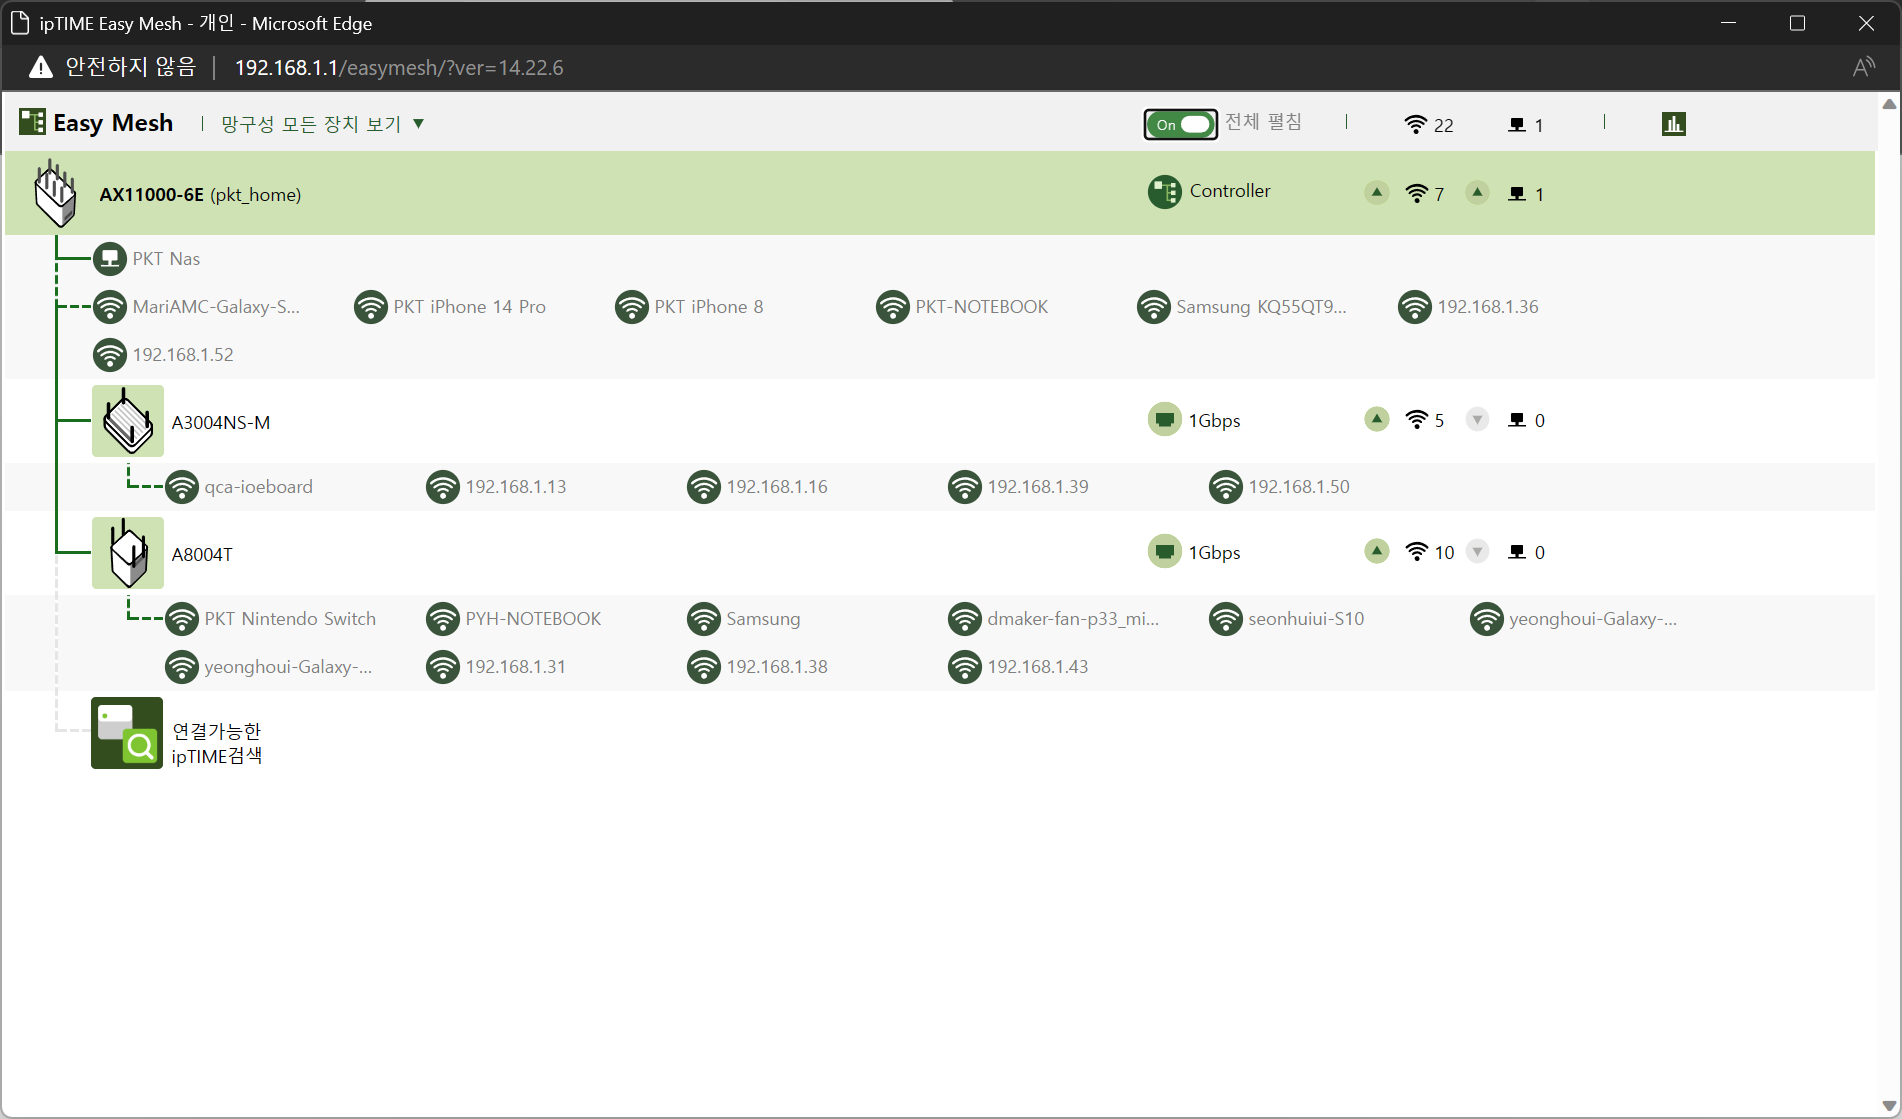Open the connectable ipTIME search icon
The image size is (1902, 1119).
tap(127, 733)
